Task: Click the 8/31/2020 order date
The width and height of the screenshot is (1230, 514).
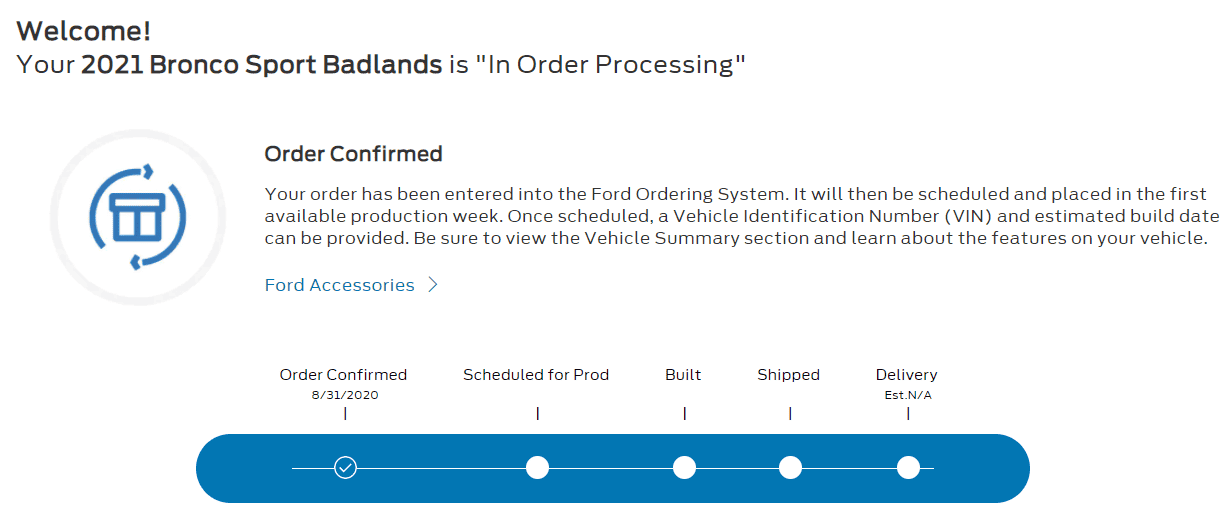Action: [345, 395]
